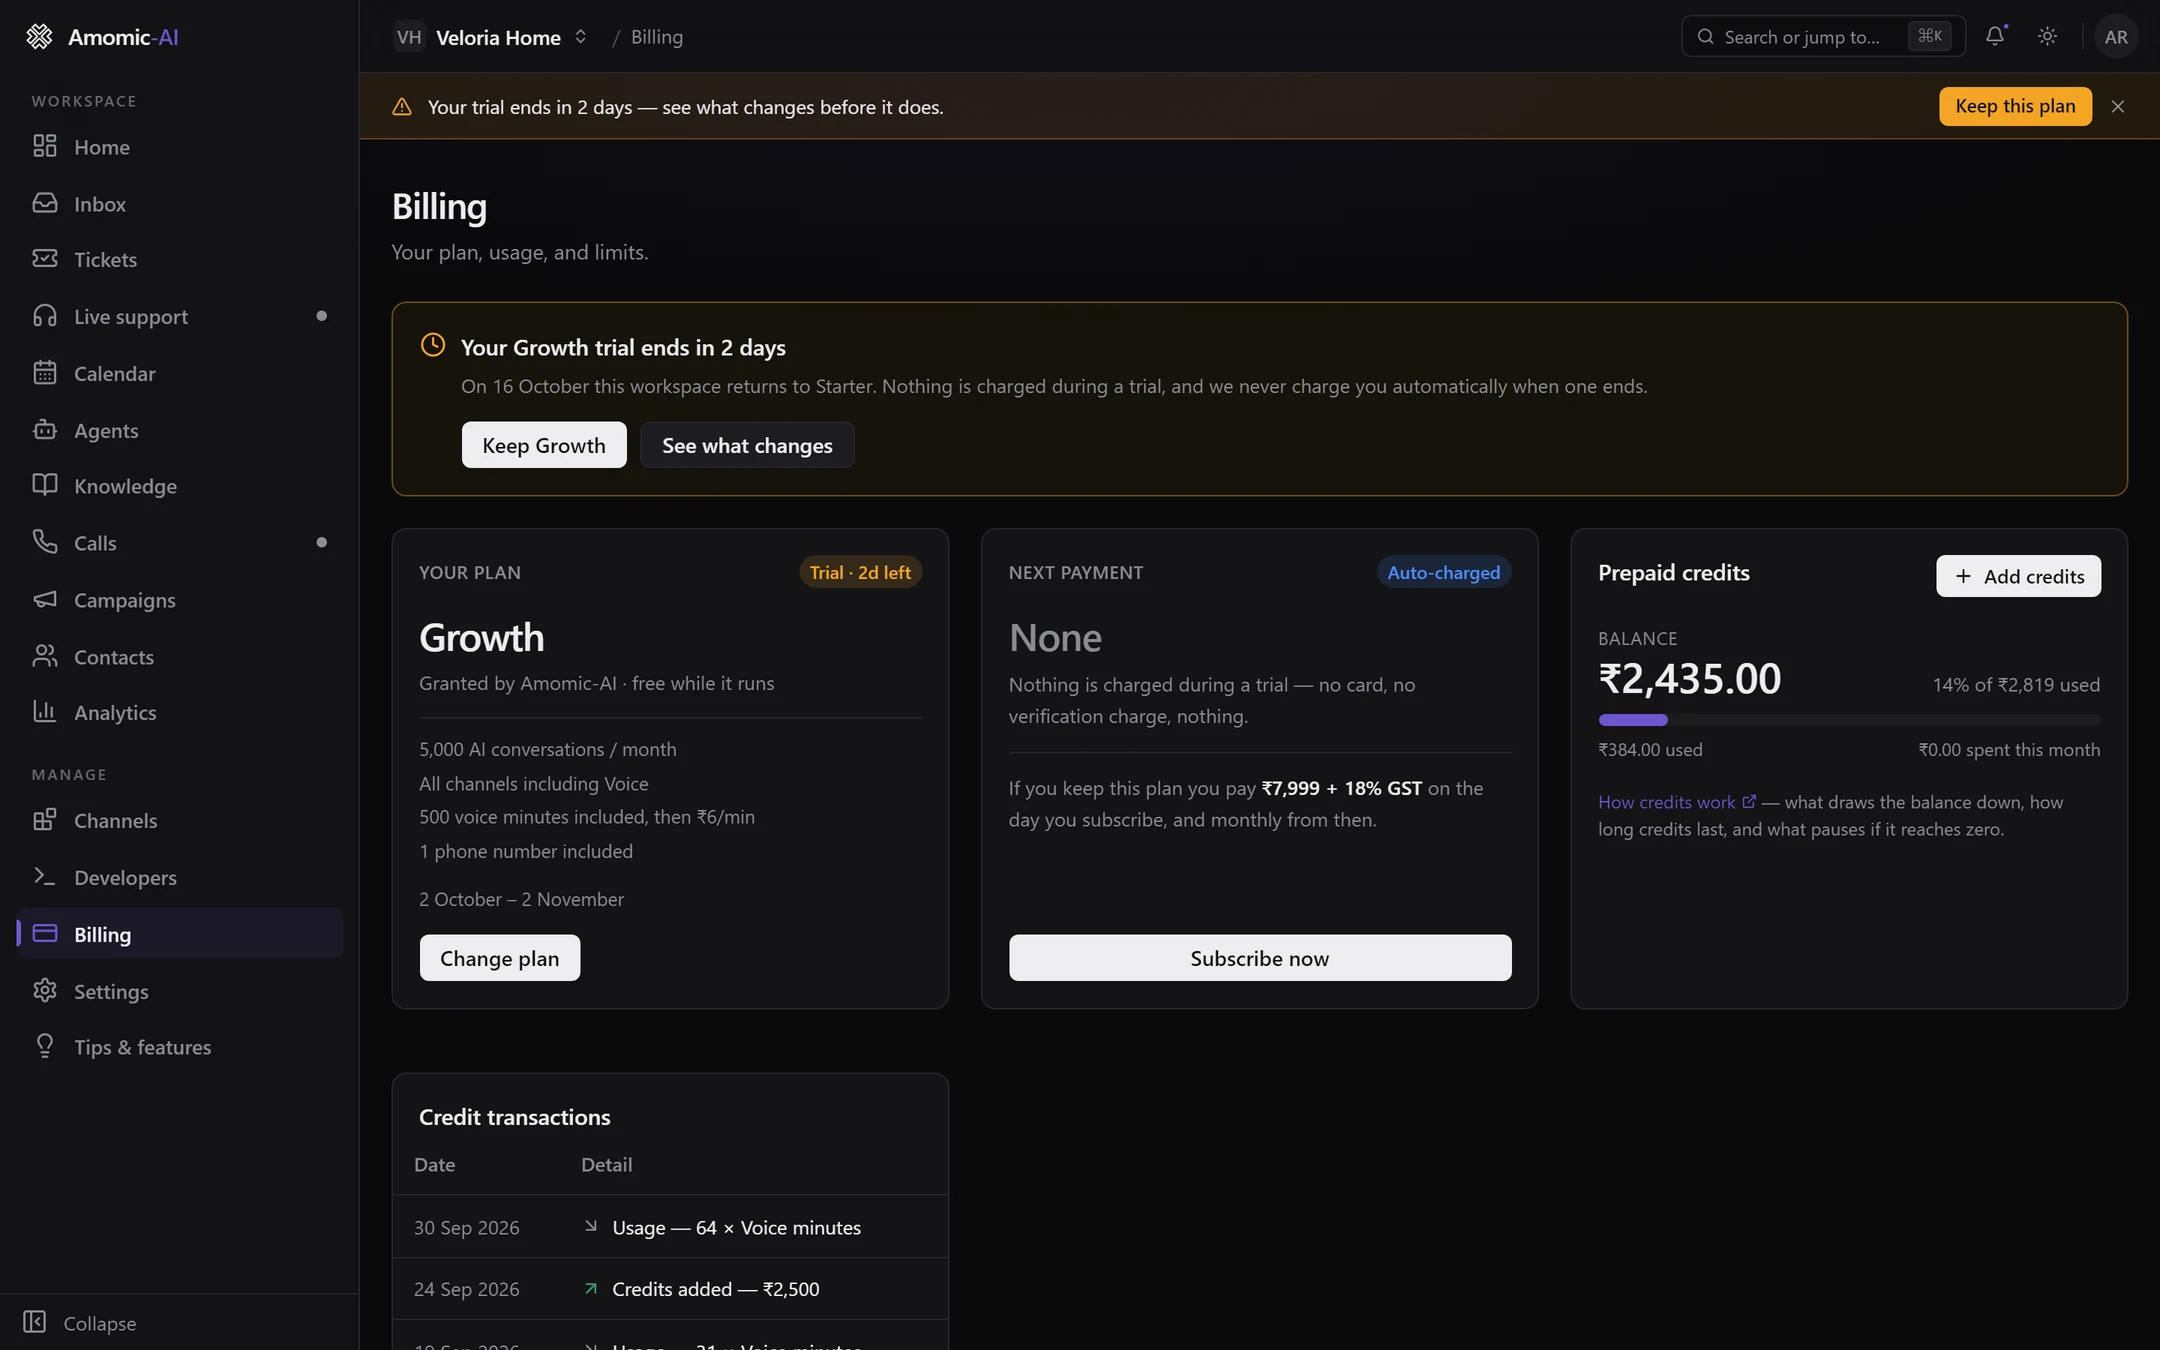
Task: Focus the Search or jump to field
Action: click(x=1823, y=36)
